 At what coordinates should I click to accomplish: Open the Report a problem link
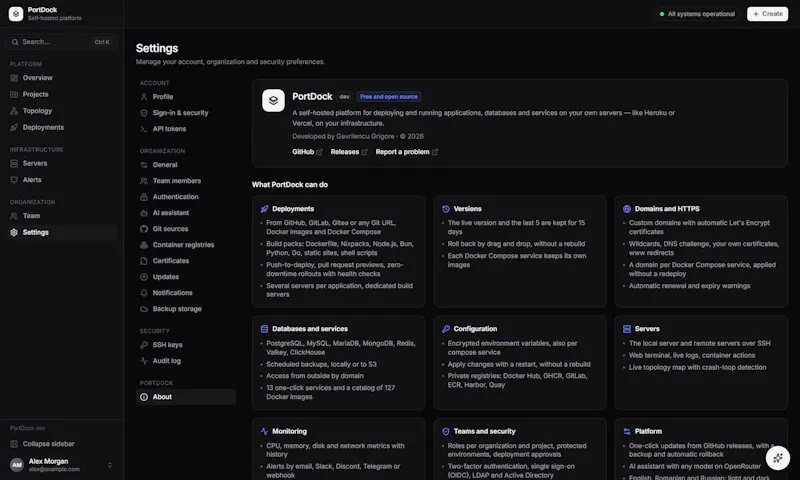pyautogui.click(x=407, y=152)
